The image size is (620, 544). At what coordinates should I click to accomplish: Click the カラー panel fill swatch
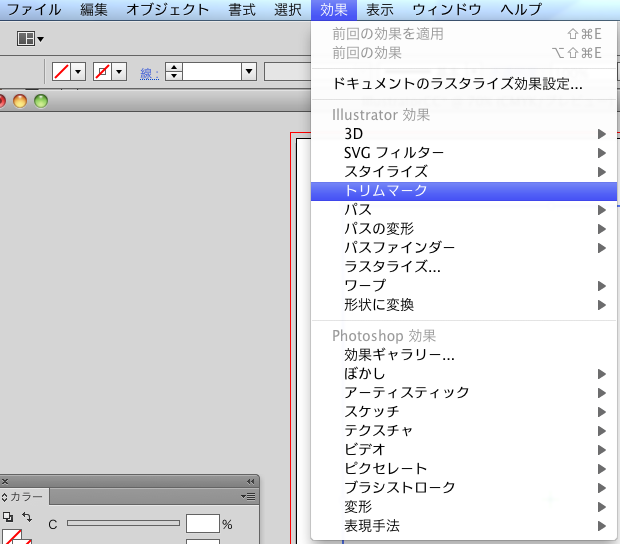(x=12, y=537)
